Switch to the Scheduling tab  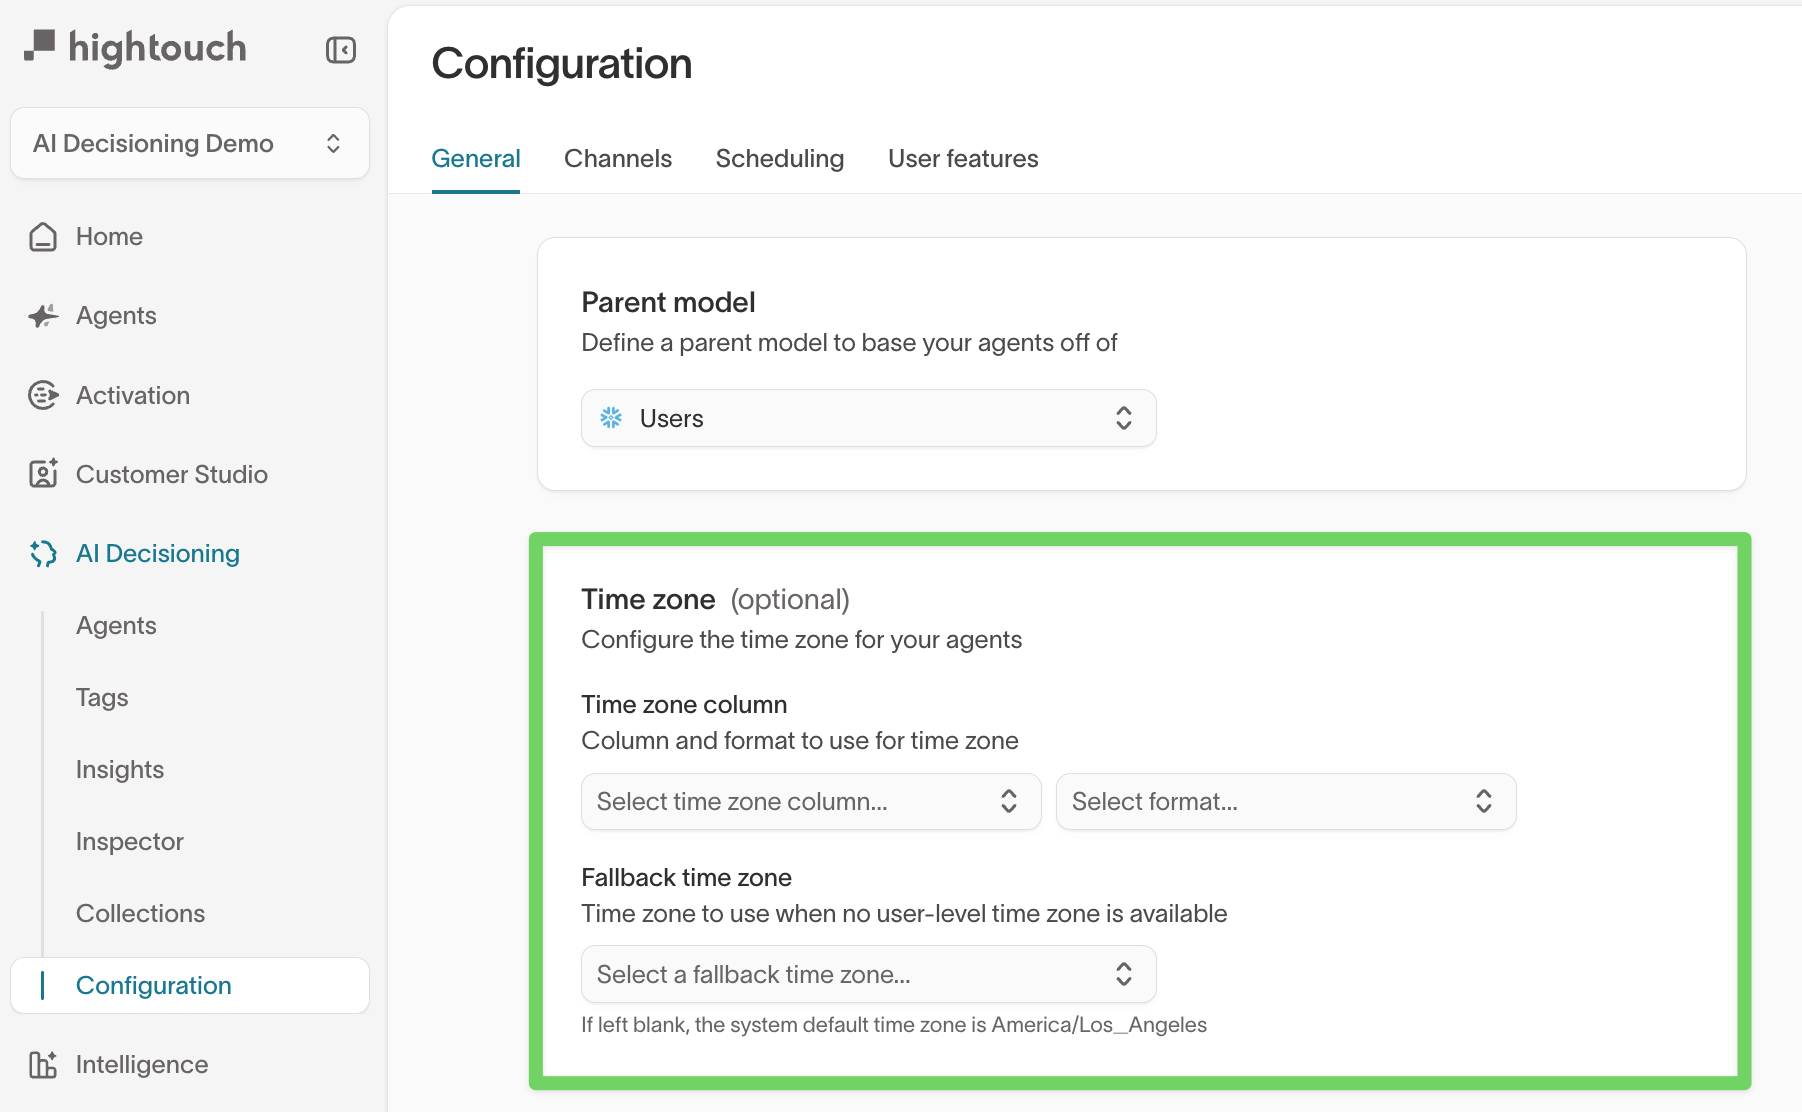coord(779,159)
